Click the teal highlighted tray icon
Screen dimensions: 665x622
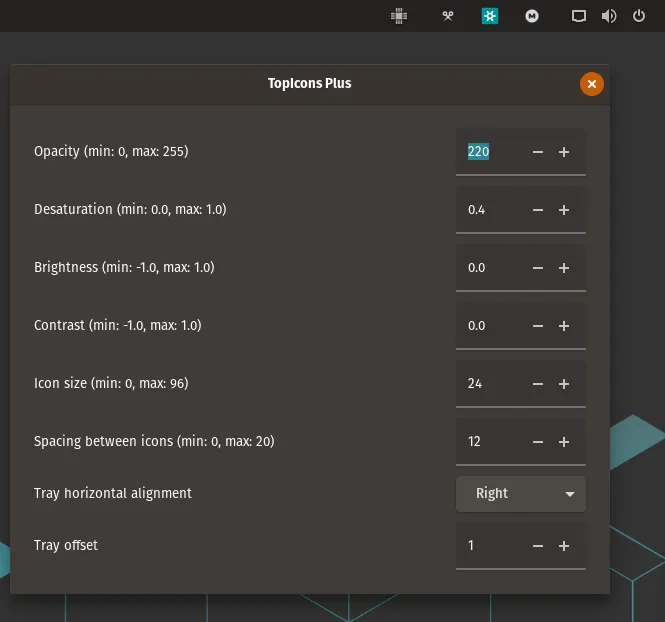[x=490, y=16]
